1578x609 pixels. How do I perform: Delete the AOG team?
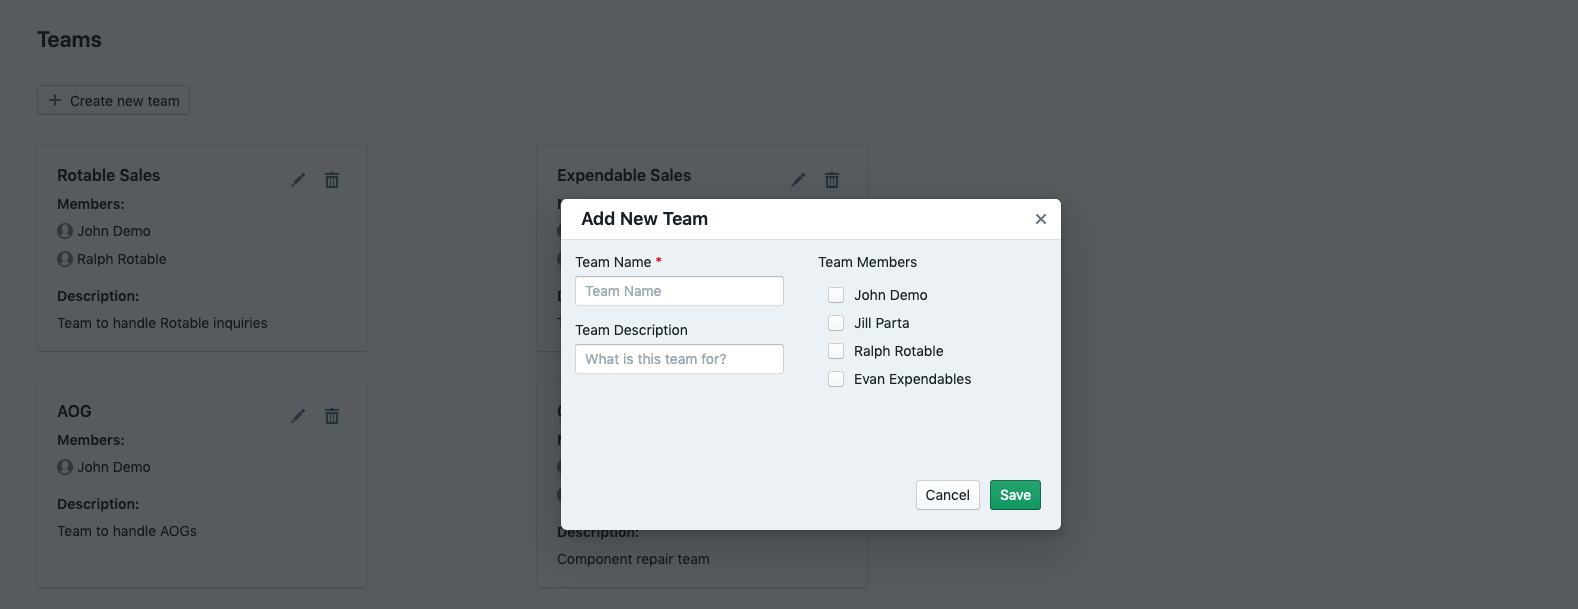pyautogui.click(x=332, y=416)
